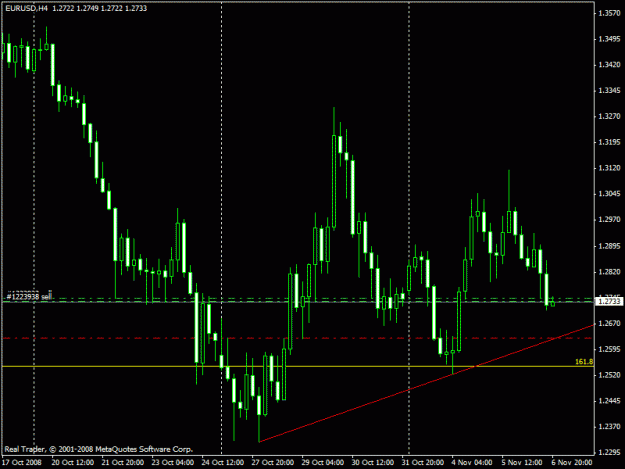
Task: Click the 1.3120 price axis label
Action: pos(609,168)
